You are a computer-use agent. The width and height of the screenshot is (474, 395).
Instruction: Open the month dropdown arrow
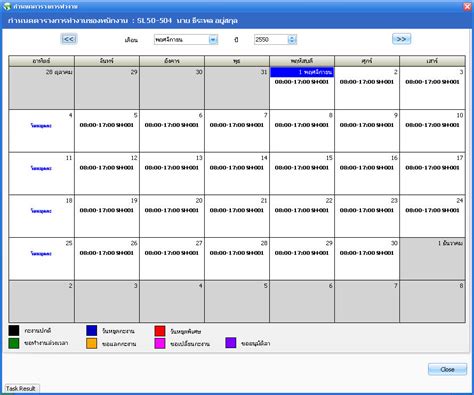tap(213, 40)
